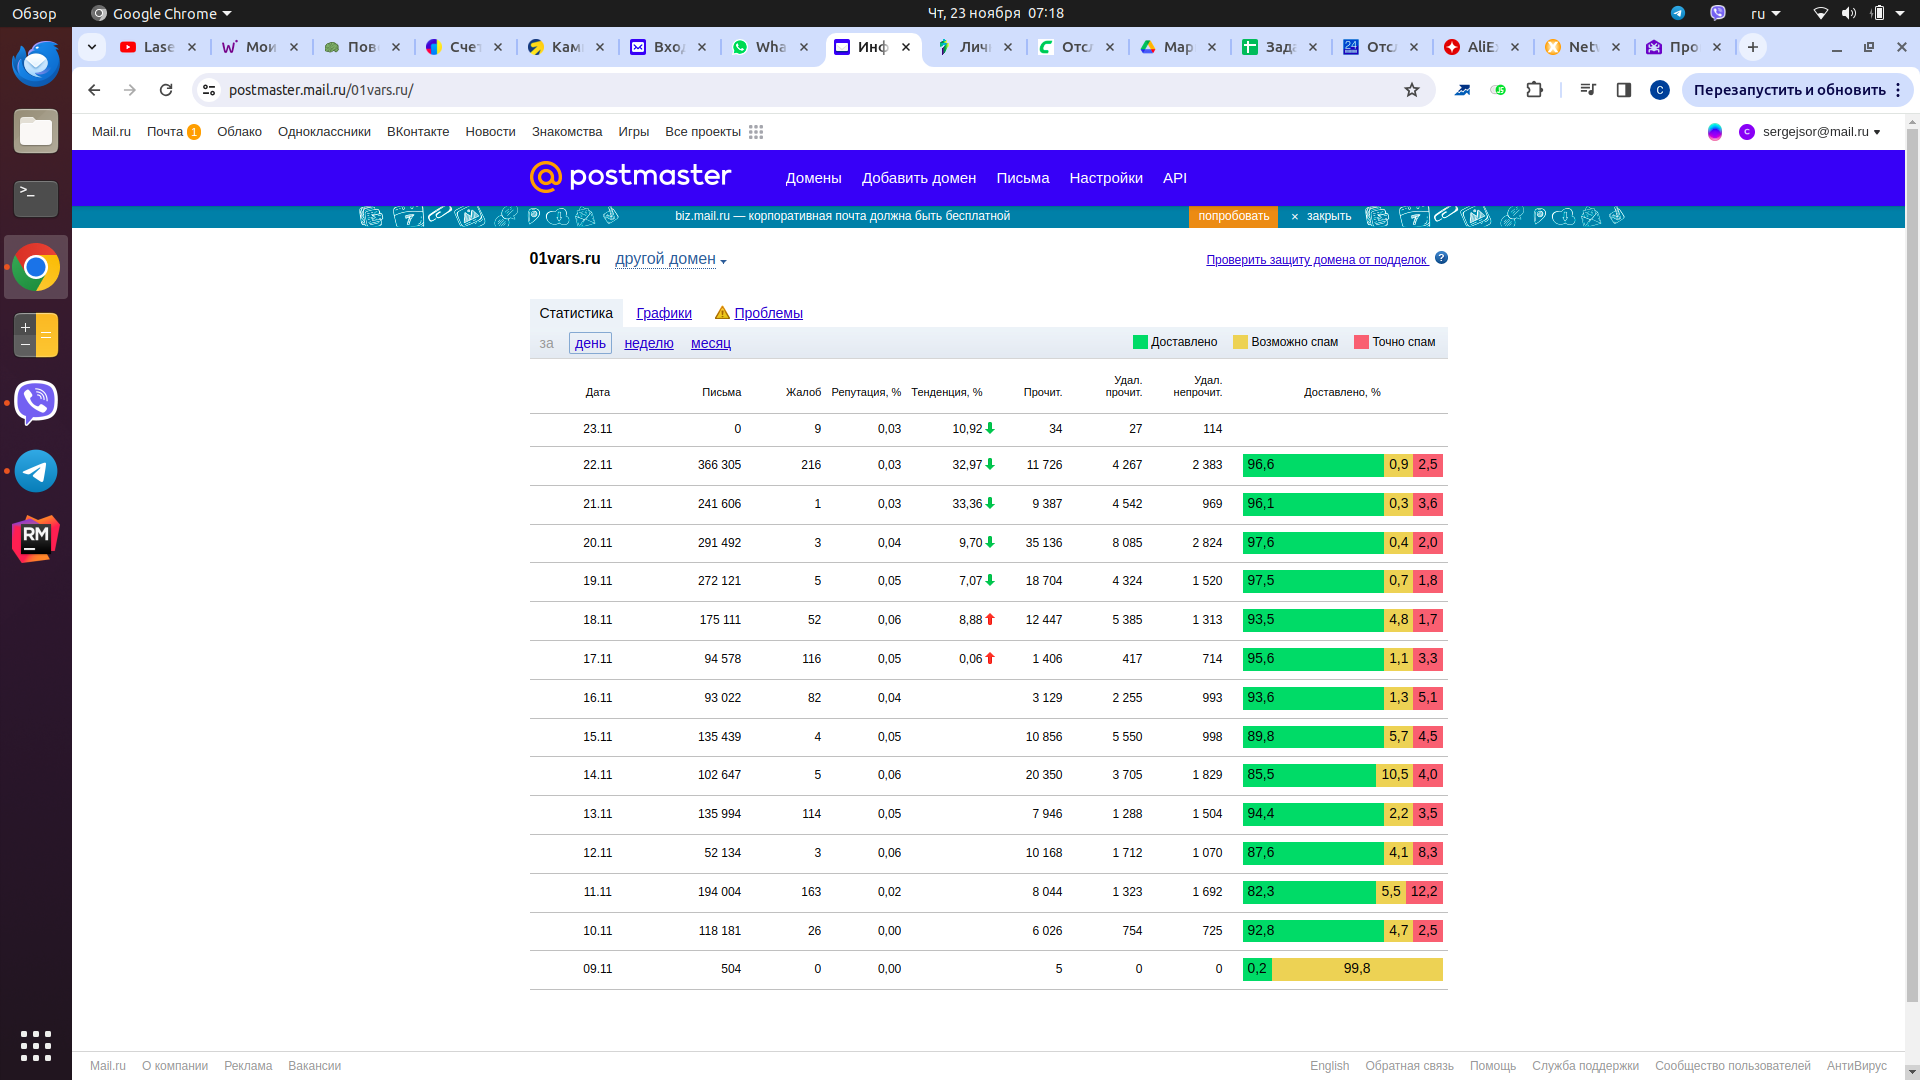Switch to the Графики tab
1920x1080 pixels.
point(664,313)
